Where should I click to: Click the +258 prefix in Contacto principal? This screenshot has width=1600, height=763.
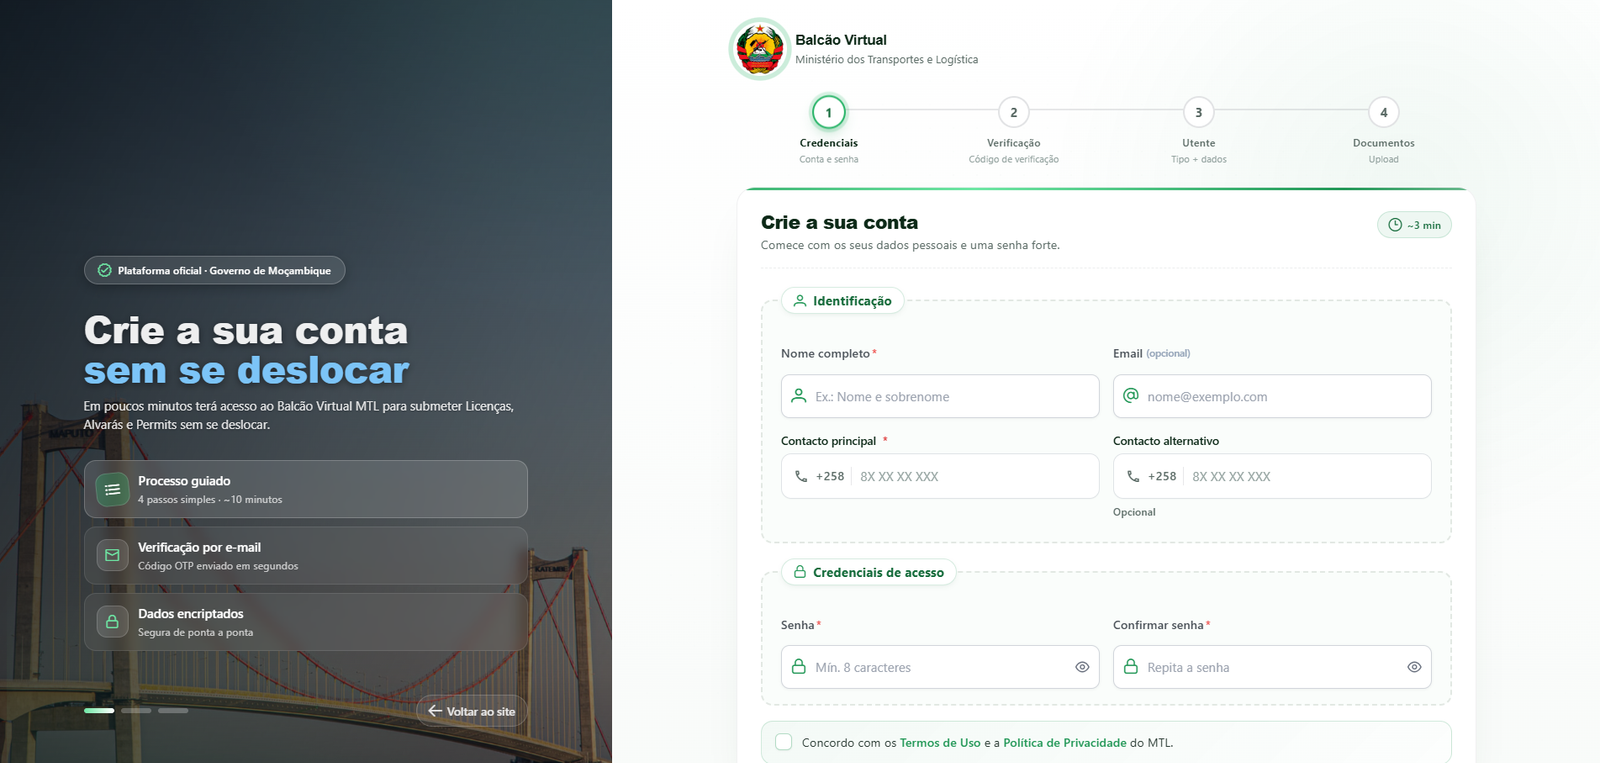point(830,476)
